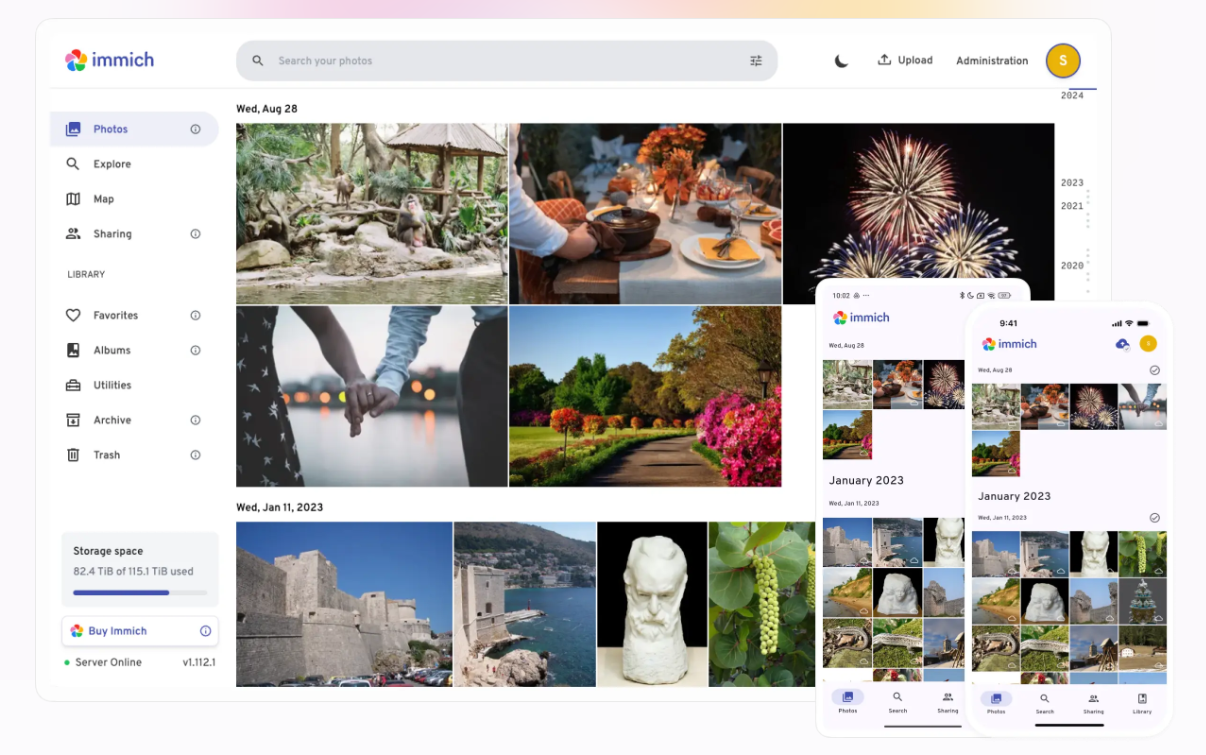Viewport: 1206px width, 755px height.
Task: Click the Trash bin icon
Action: [73, 455]
